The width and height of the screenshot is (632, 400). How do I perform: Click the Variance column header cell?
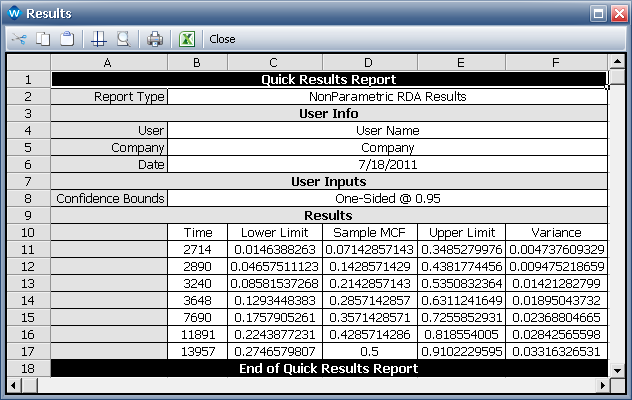coord(556,232)
